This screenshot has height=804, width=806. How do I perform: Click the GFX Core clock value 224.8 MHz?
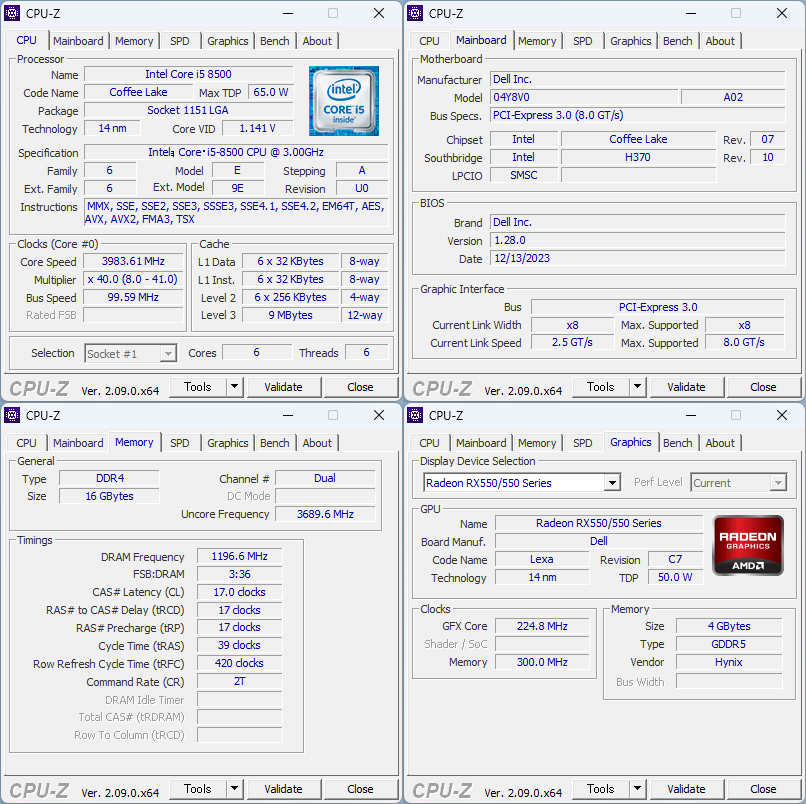(x=542, y=626)
